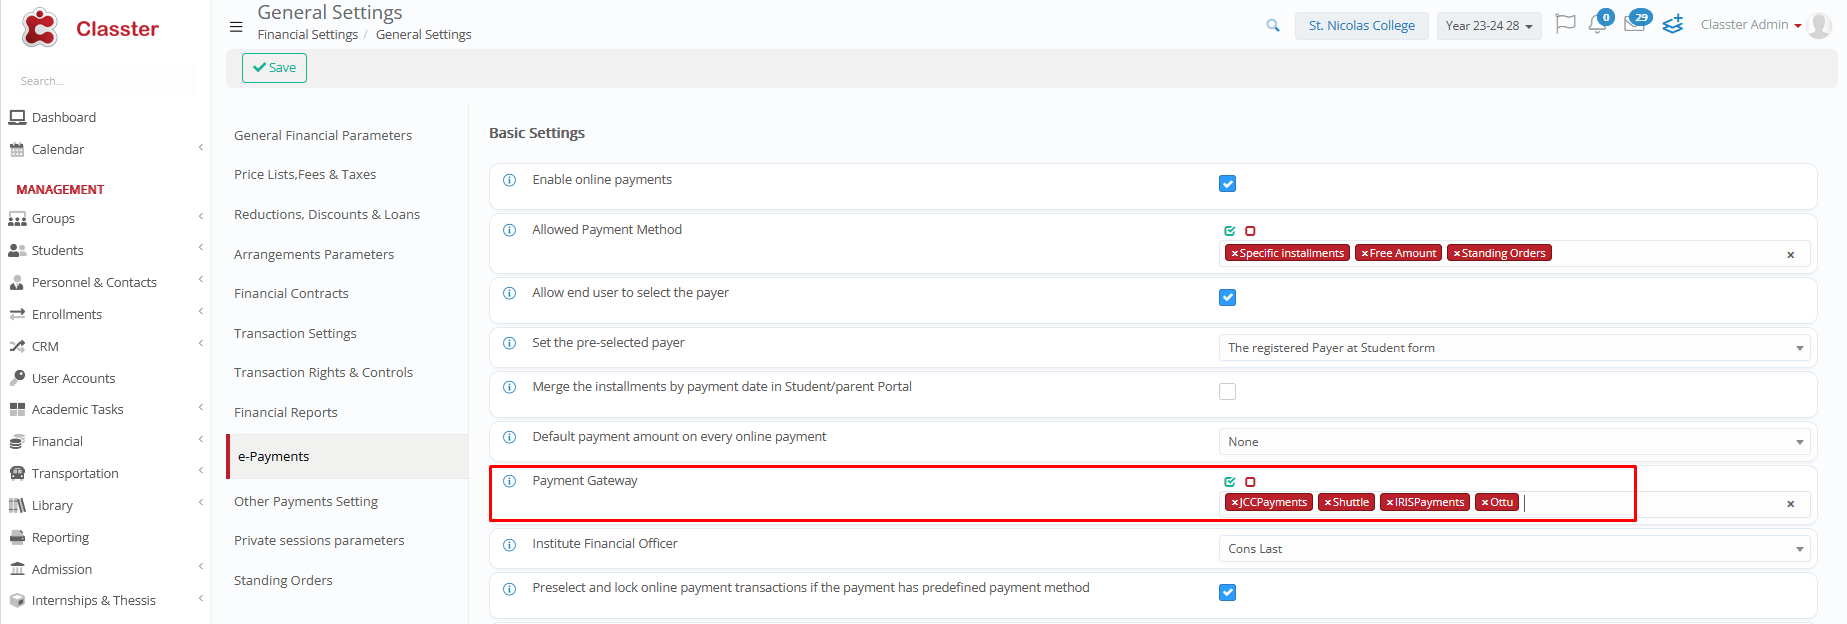The width and height of the screenshot is (1847, 624).
Task: Click the St. Nicolas College button
Action: [x=1361, y=26]
